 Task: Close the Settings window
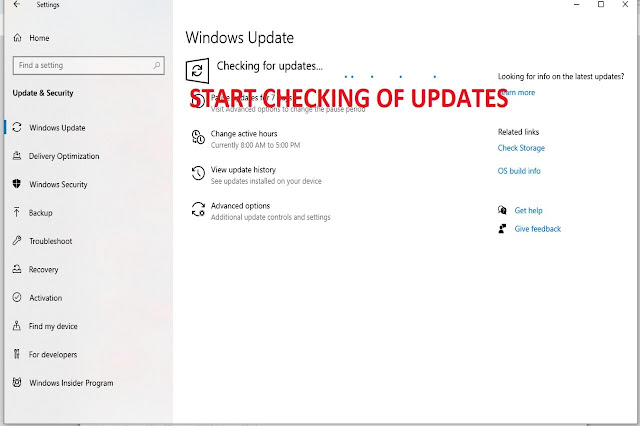pyautogui.click(x=625, y=4)
